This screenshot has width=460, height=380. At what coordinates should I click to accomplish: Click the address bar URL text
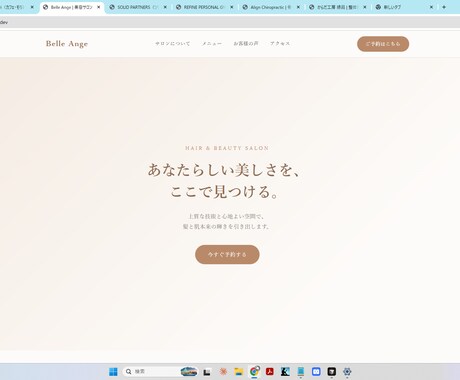[4, 22]
